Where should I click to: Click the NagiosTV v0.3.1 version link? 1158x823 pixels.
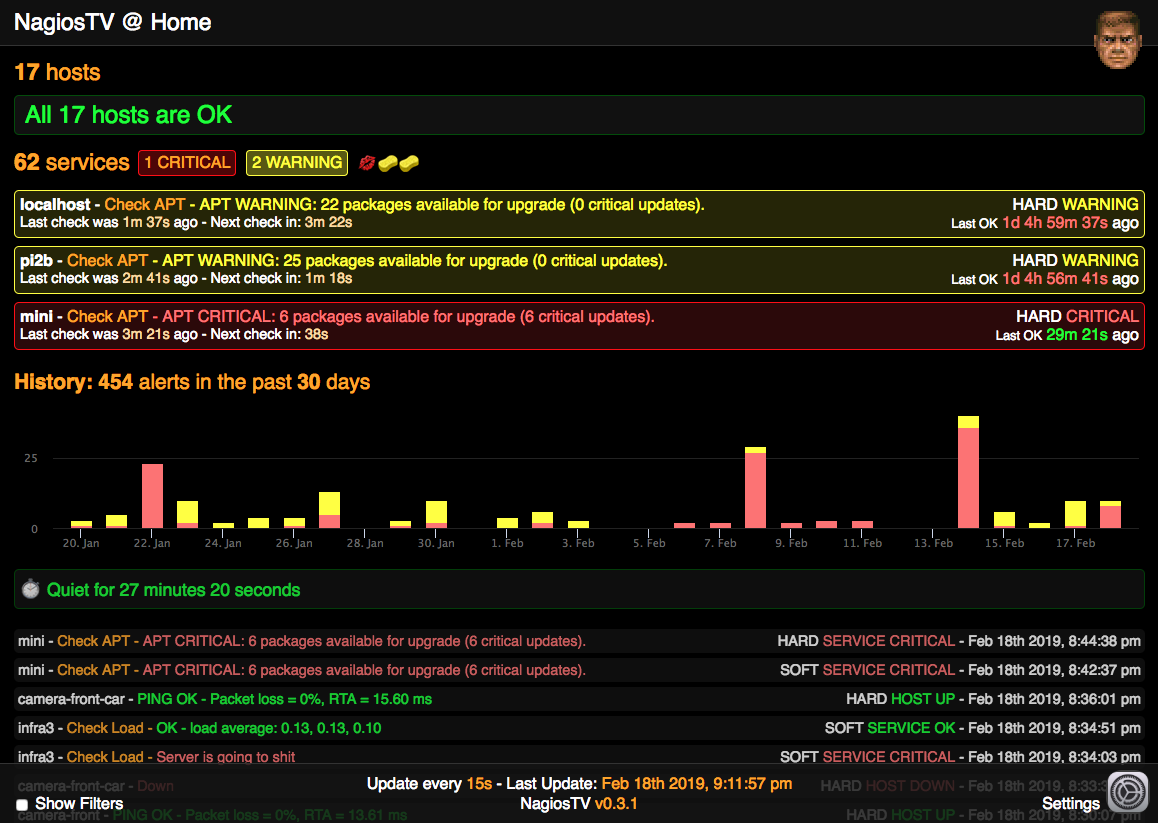pos(579,804)
